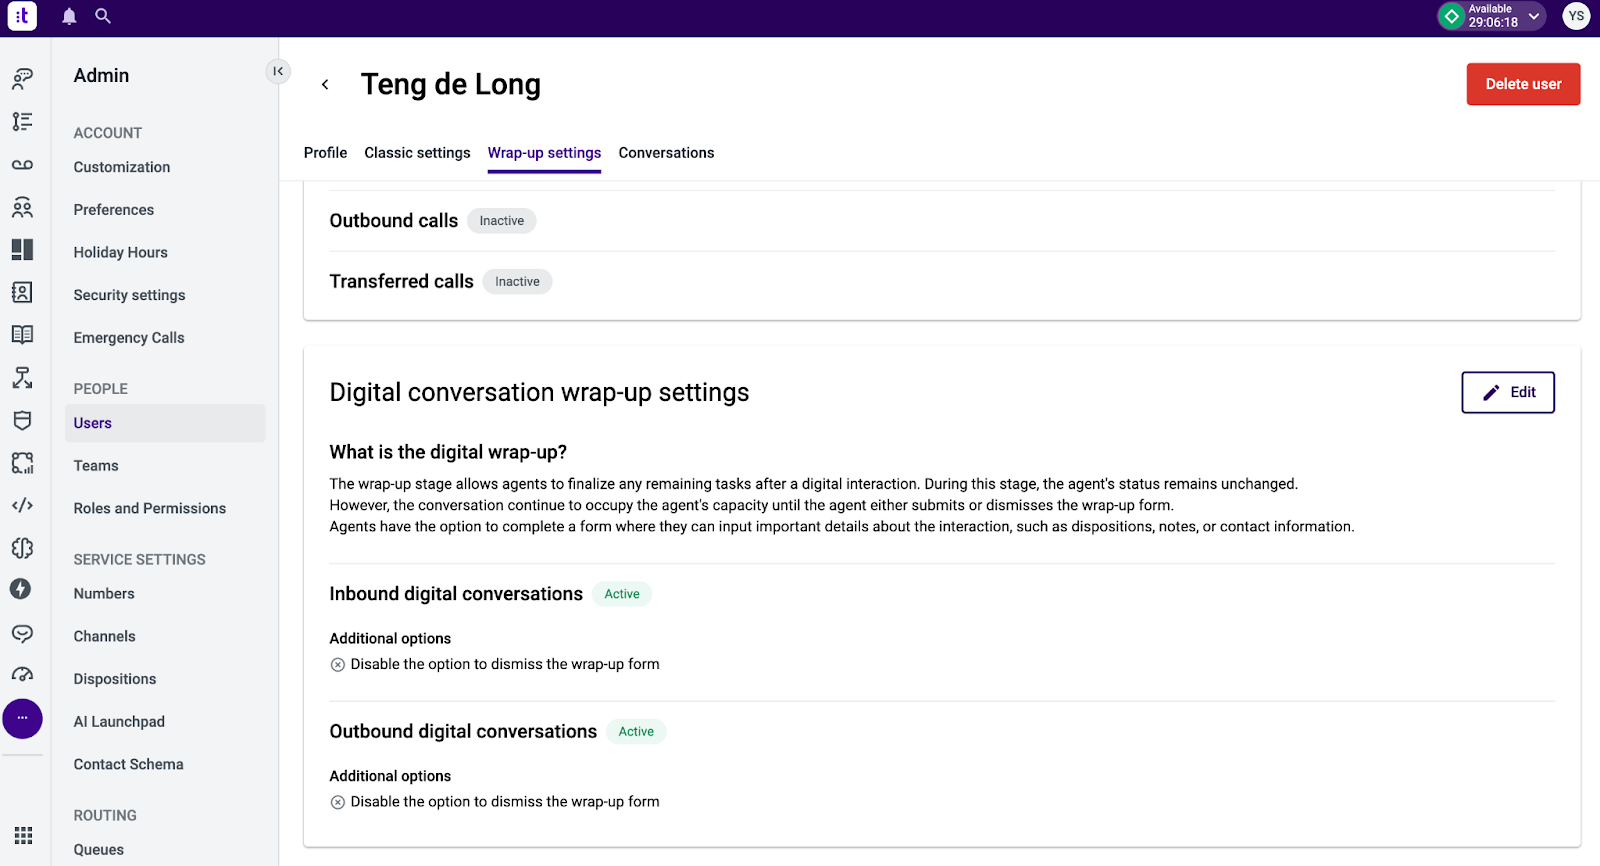Open the Conversations tab
The height and width of the screenshot is (866, 1600).
point(666,153)
